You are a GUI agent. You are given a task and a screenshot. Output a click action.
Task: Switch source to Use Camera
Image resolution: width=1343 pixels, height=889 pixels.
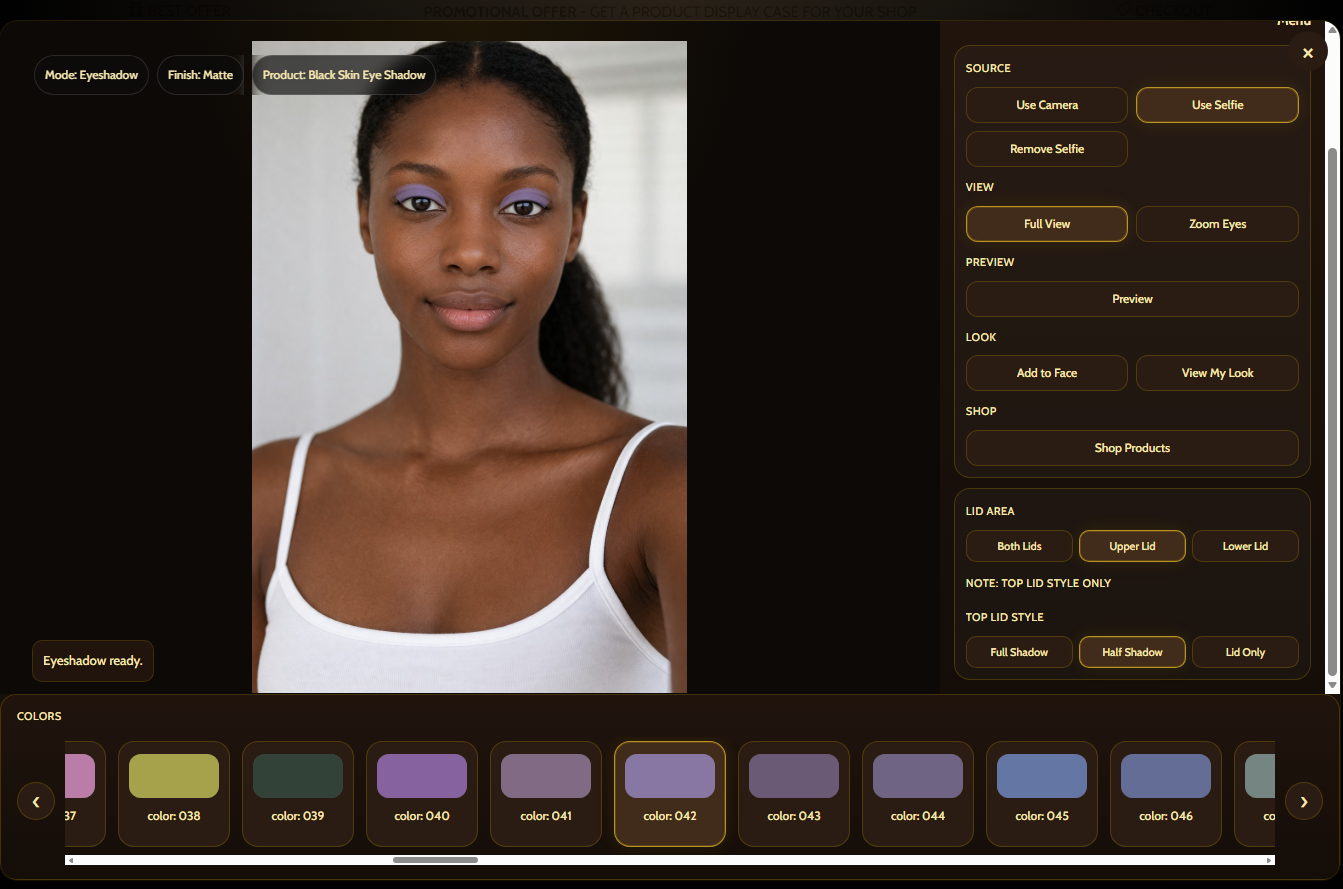point(1046,105)
